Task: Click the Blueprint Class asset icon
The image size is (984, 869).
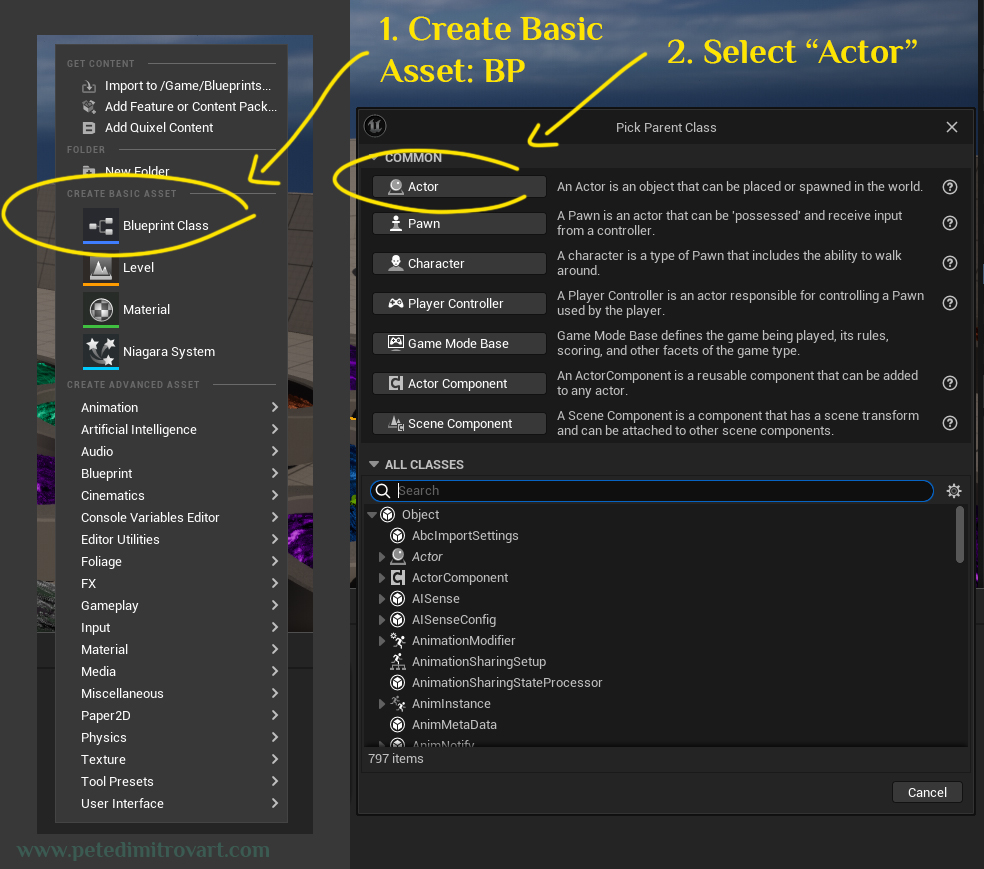Action: (x=101, y=225)
